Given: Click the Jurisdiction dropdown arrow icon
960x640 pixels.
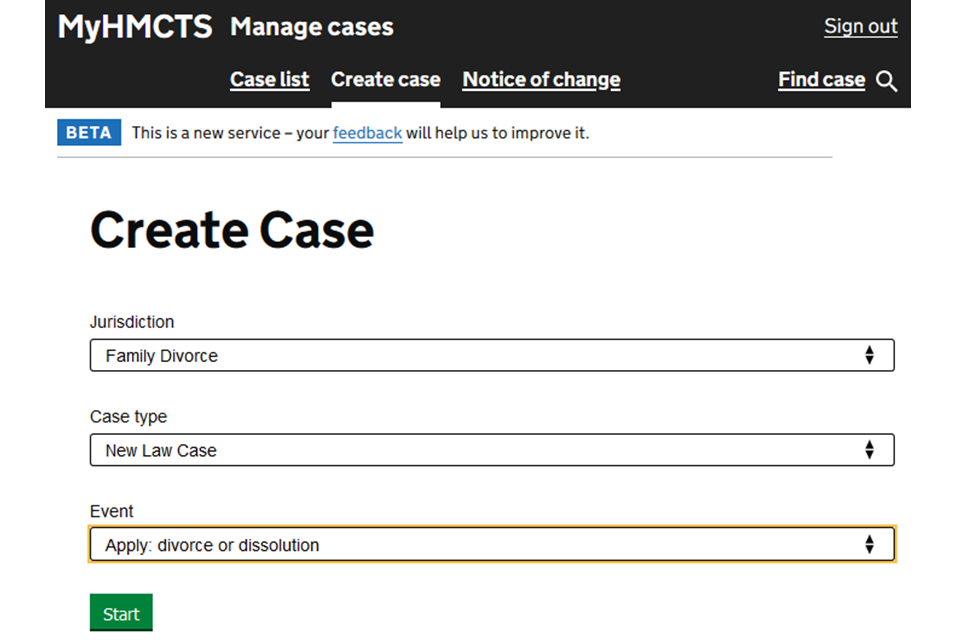Looking at the screenshot, I should 869,355.
